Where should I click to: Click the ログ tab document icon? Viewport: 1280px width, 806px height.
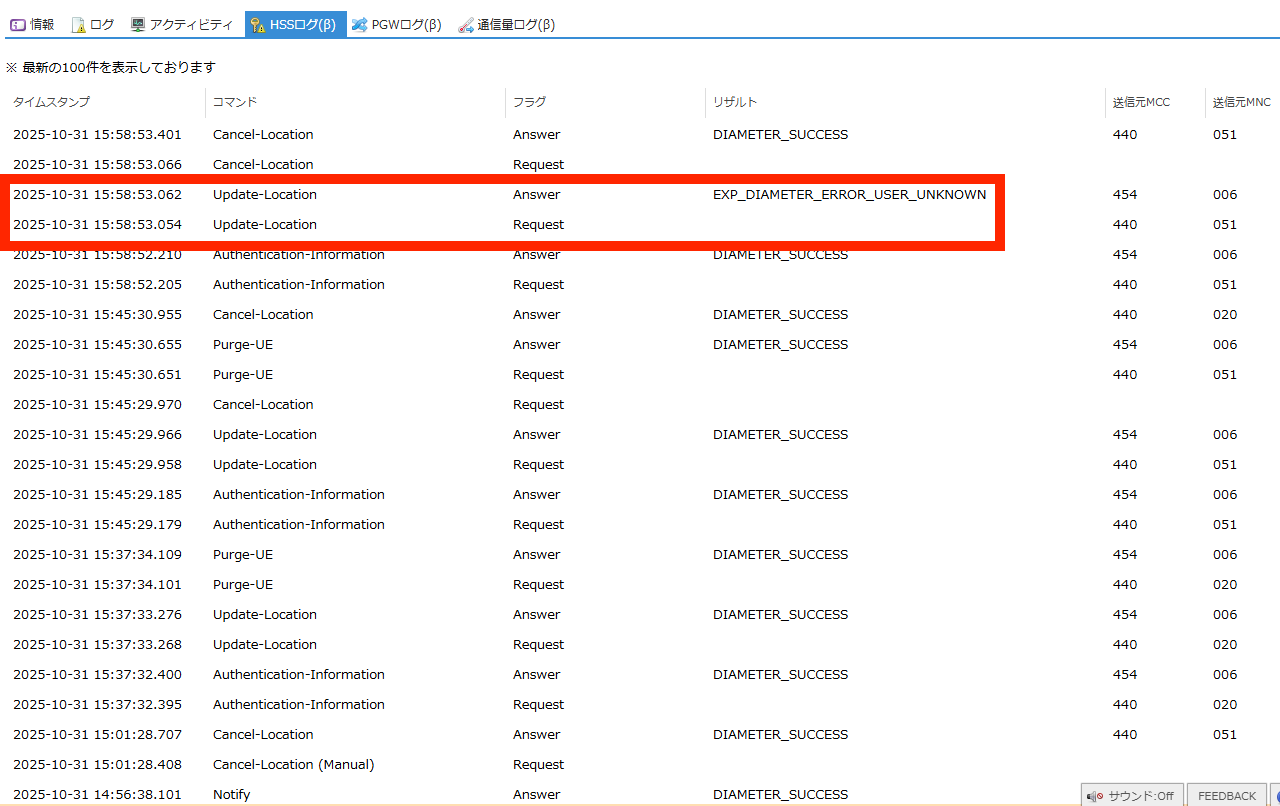click(x=79, y=25)
